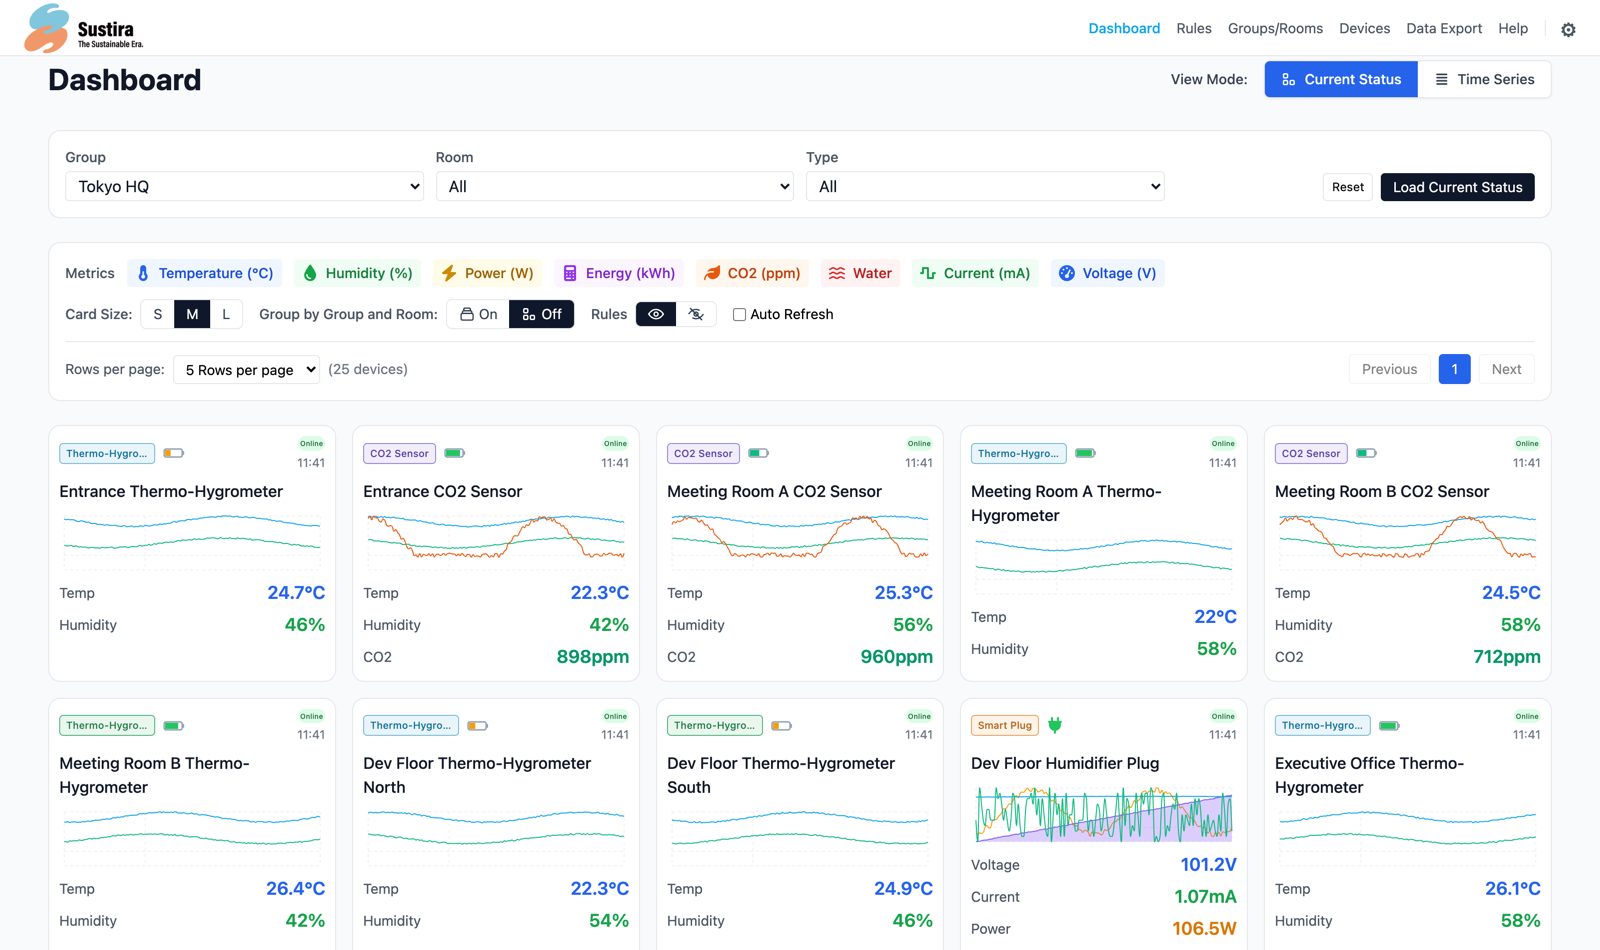The width and height of the screenshot is (1600, 950).
Task: Click the 101.2V voltage value
Action: click(1208, 865)
